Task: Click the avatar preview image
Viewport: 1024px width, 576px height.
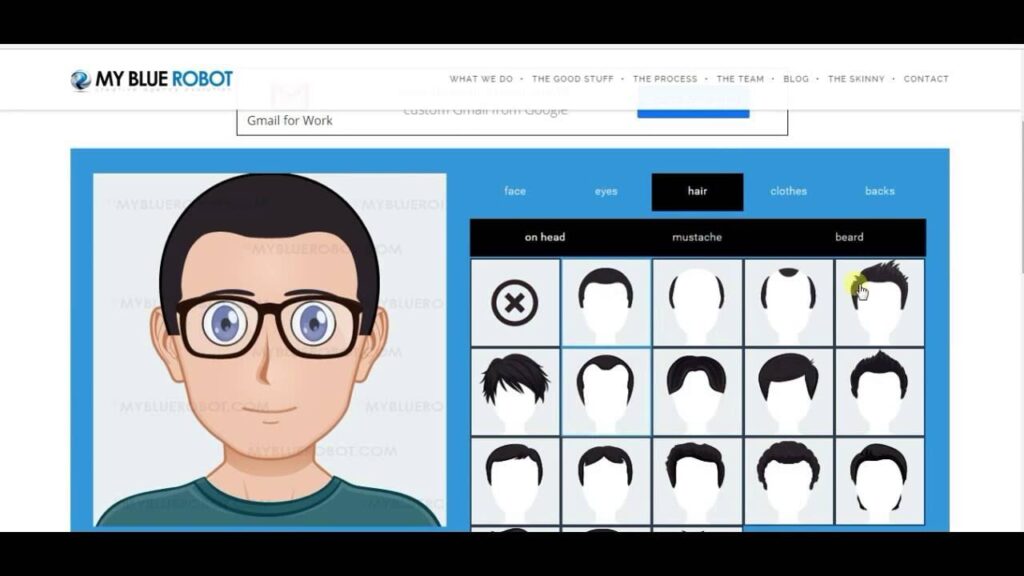Action: point(270,350)
